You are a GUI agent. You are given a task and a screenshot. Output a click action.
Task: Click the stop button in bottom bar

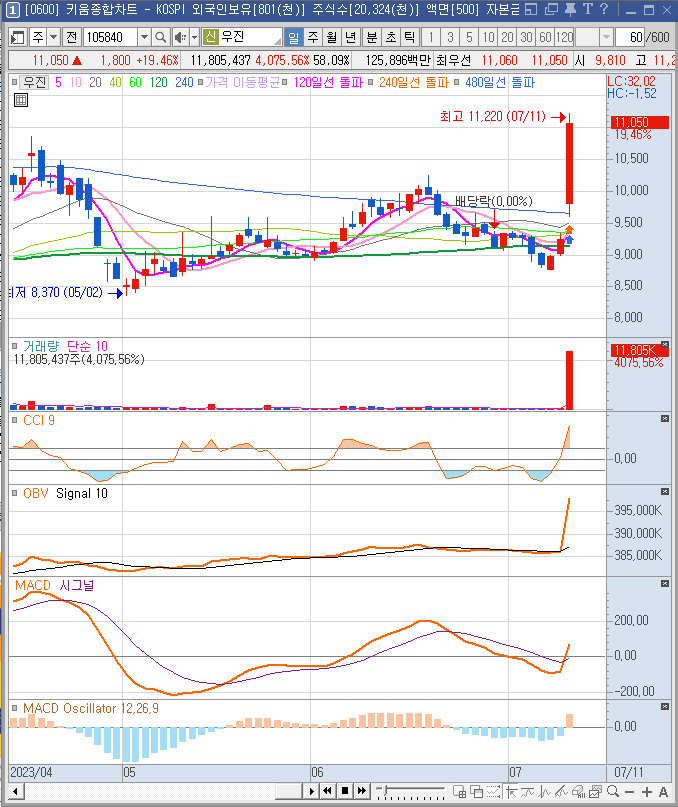coord(345,791)
